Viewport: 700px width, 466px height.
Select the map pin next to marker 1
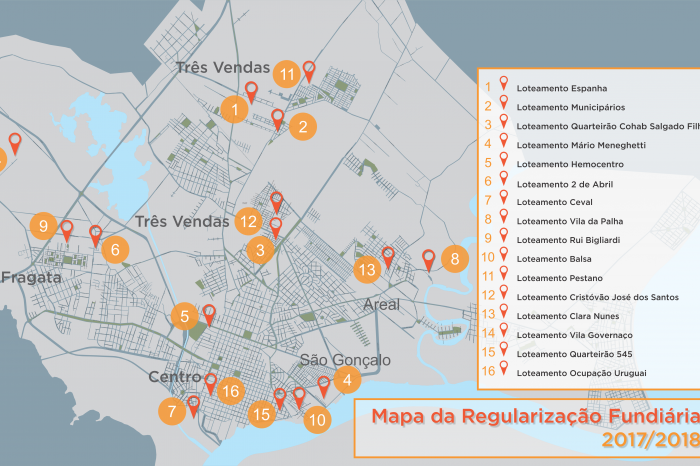(251, 92)
